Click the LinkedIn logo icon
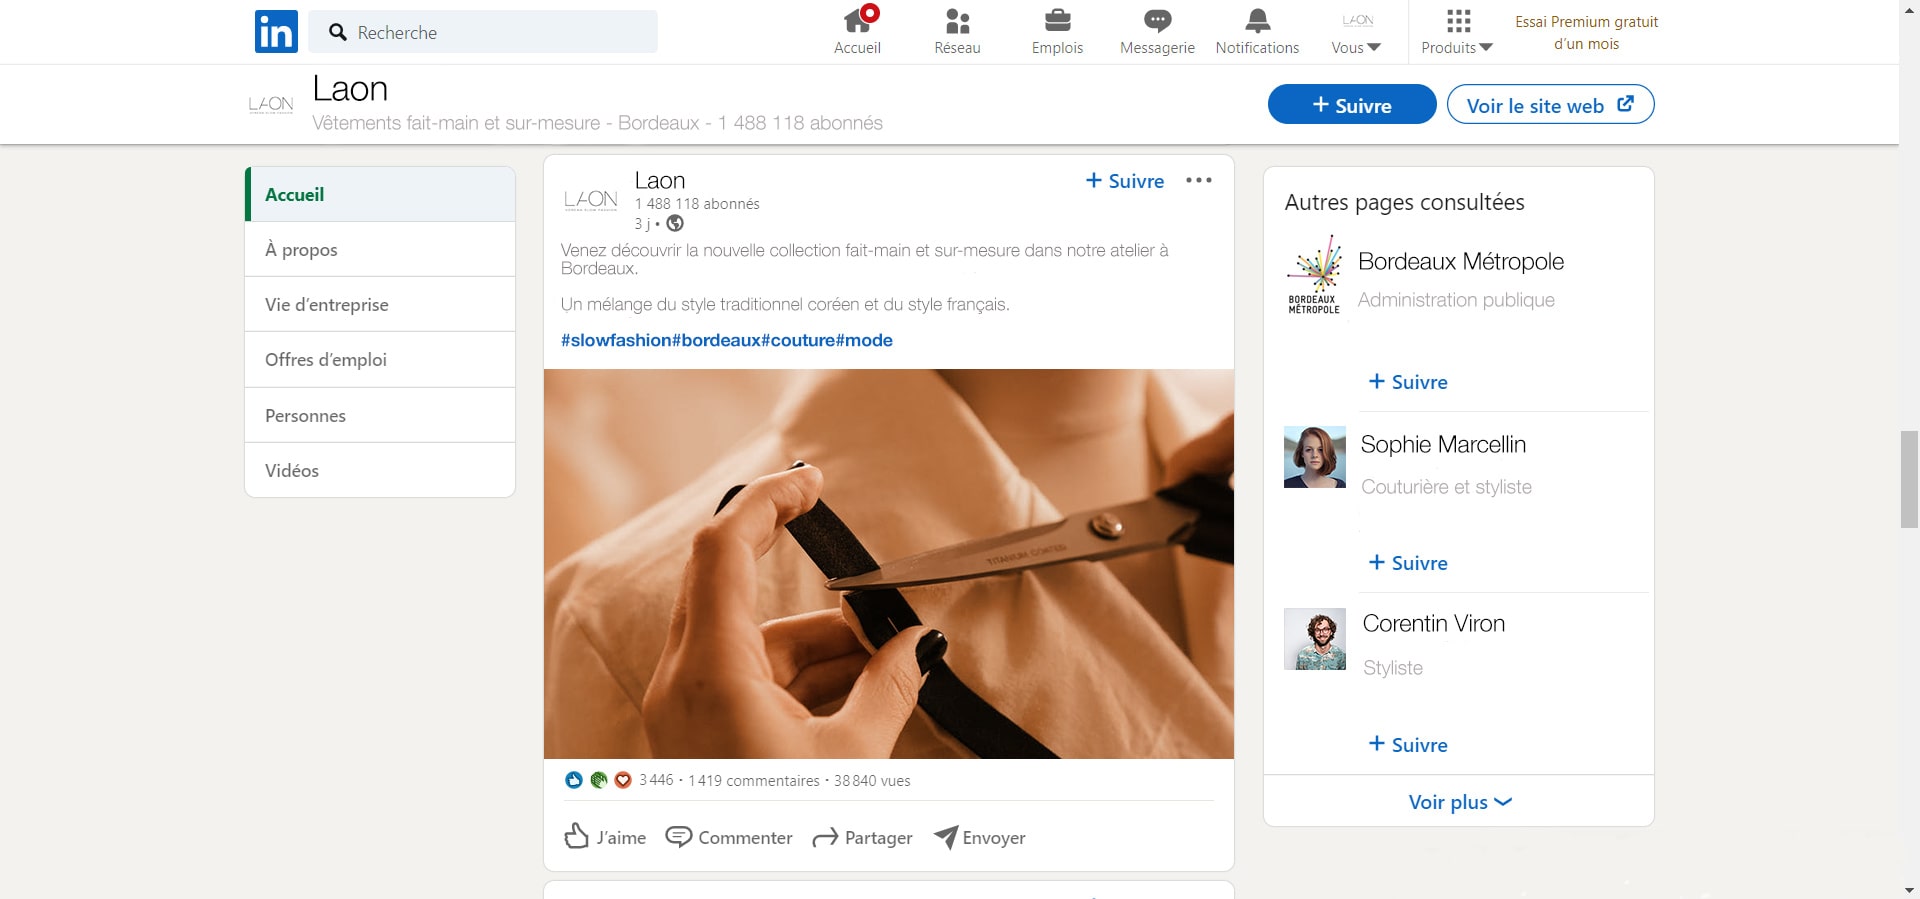The image size is (1920, 899). tap(276, 31)
